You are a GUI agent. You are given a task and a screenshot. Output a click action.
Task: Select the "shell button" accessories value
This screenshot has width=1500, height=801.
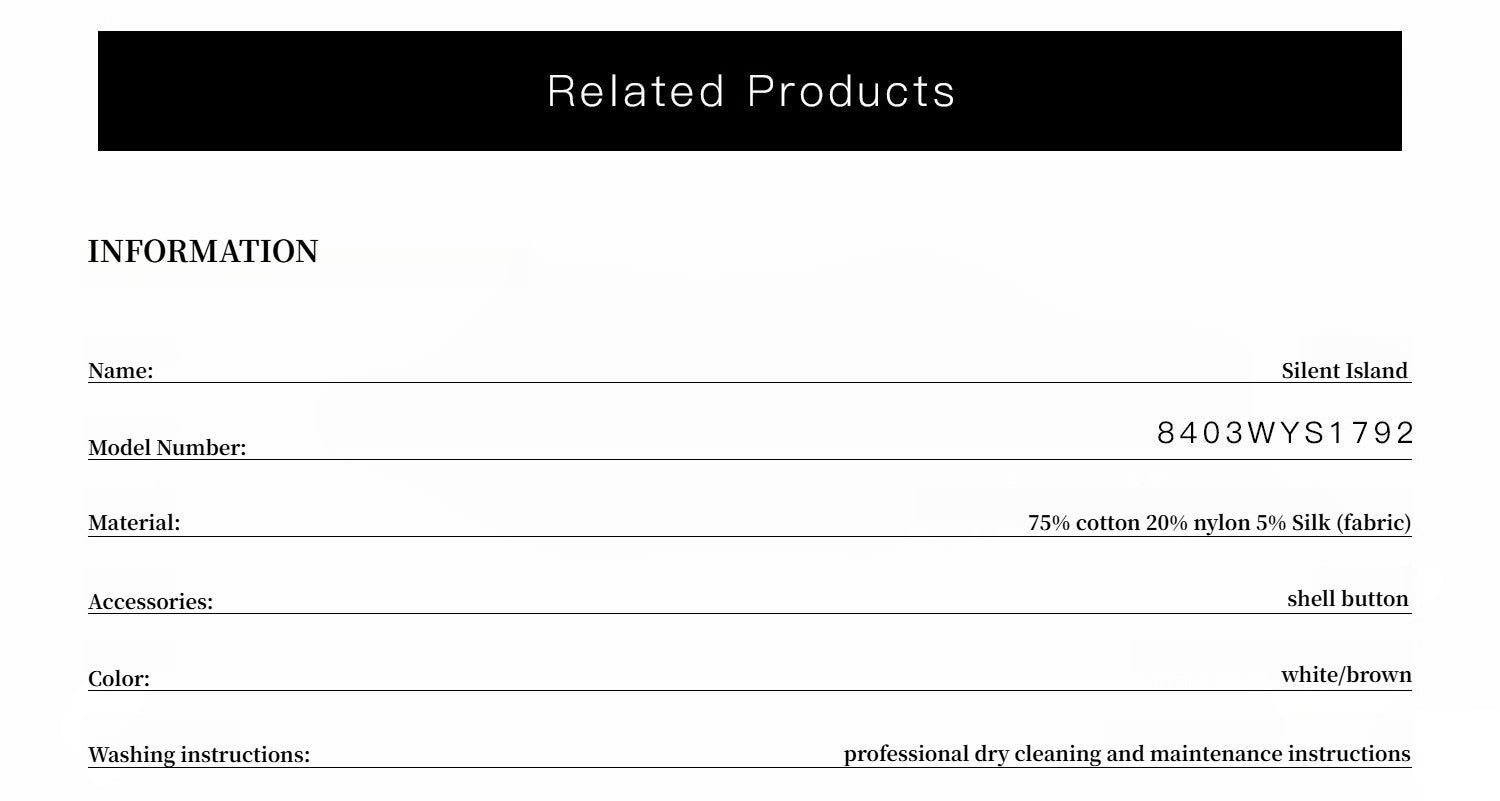pos(1347,599)
